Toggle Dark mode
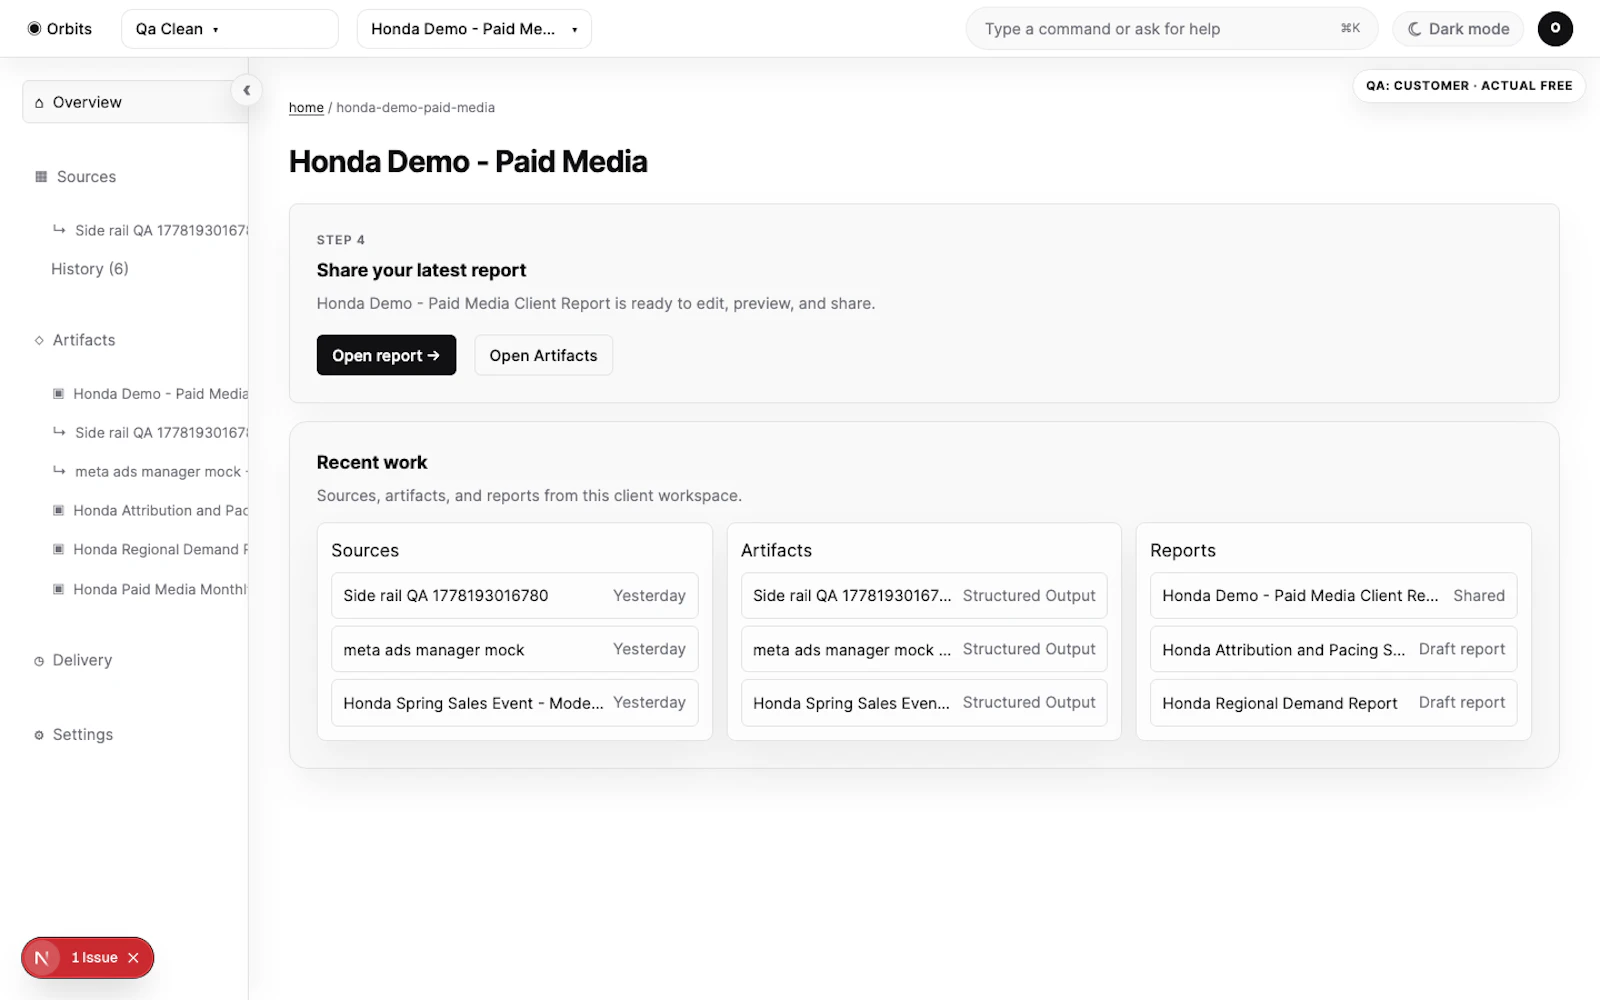1600x1000 pixels. (1458, 29)
